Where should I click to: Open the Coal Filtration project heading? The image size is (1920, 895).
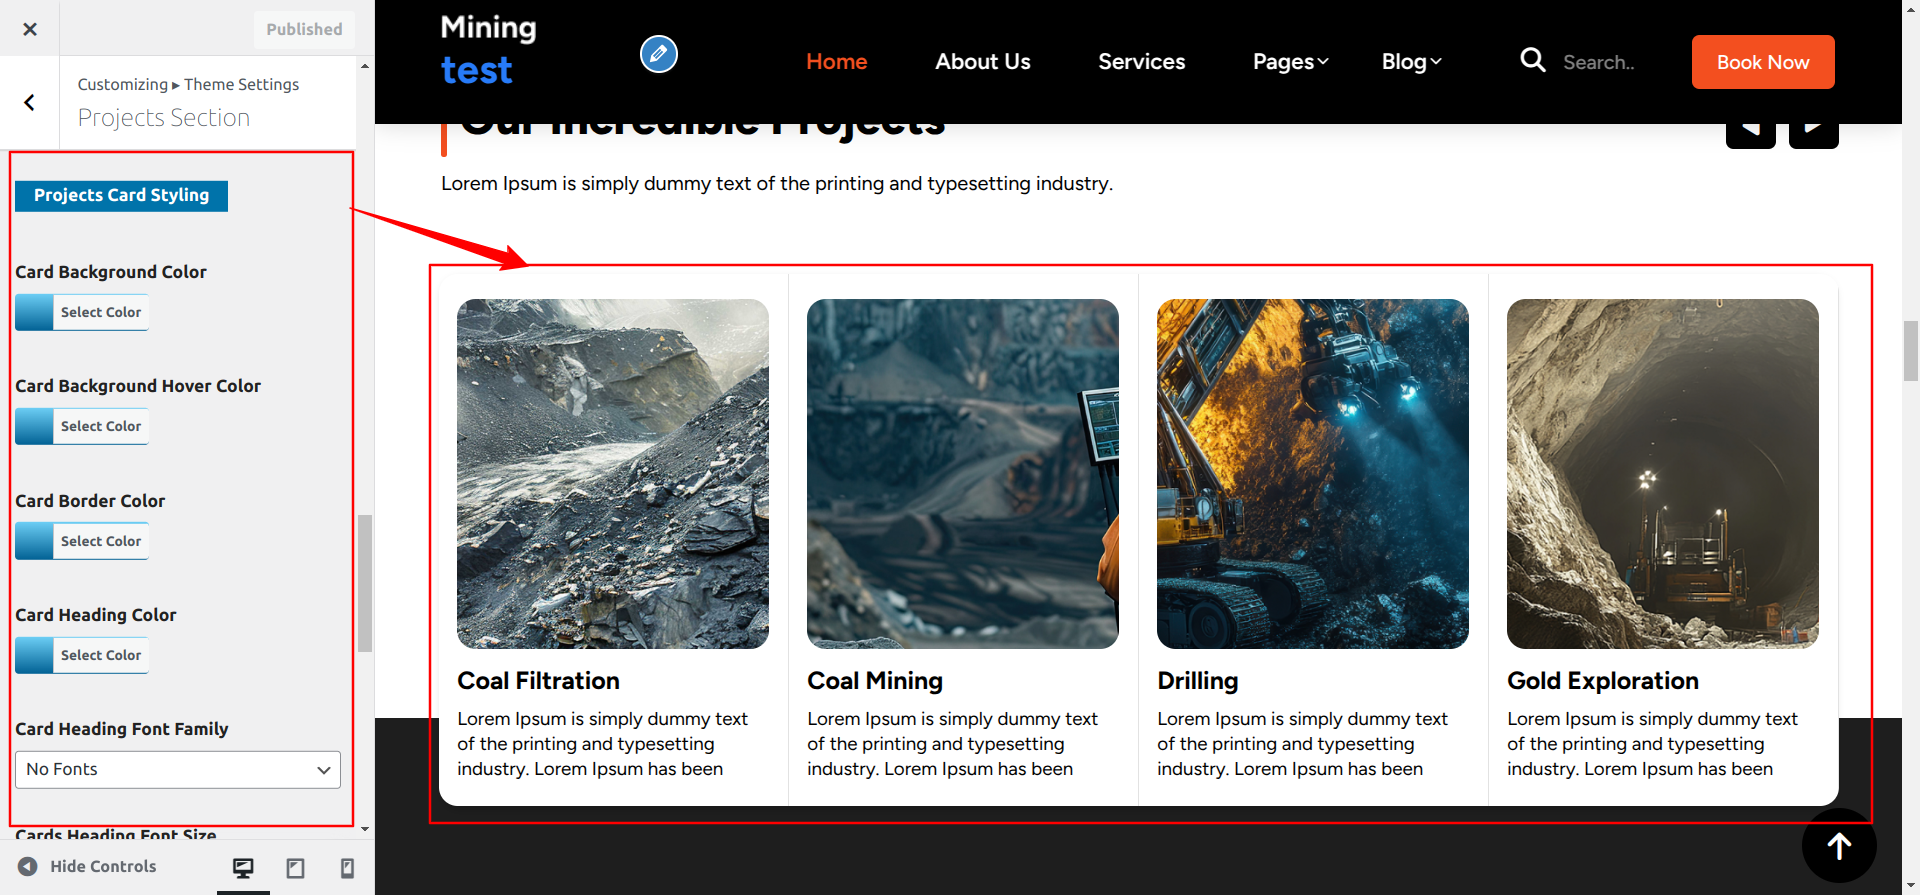point(538,681)
